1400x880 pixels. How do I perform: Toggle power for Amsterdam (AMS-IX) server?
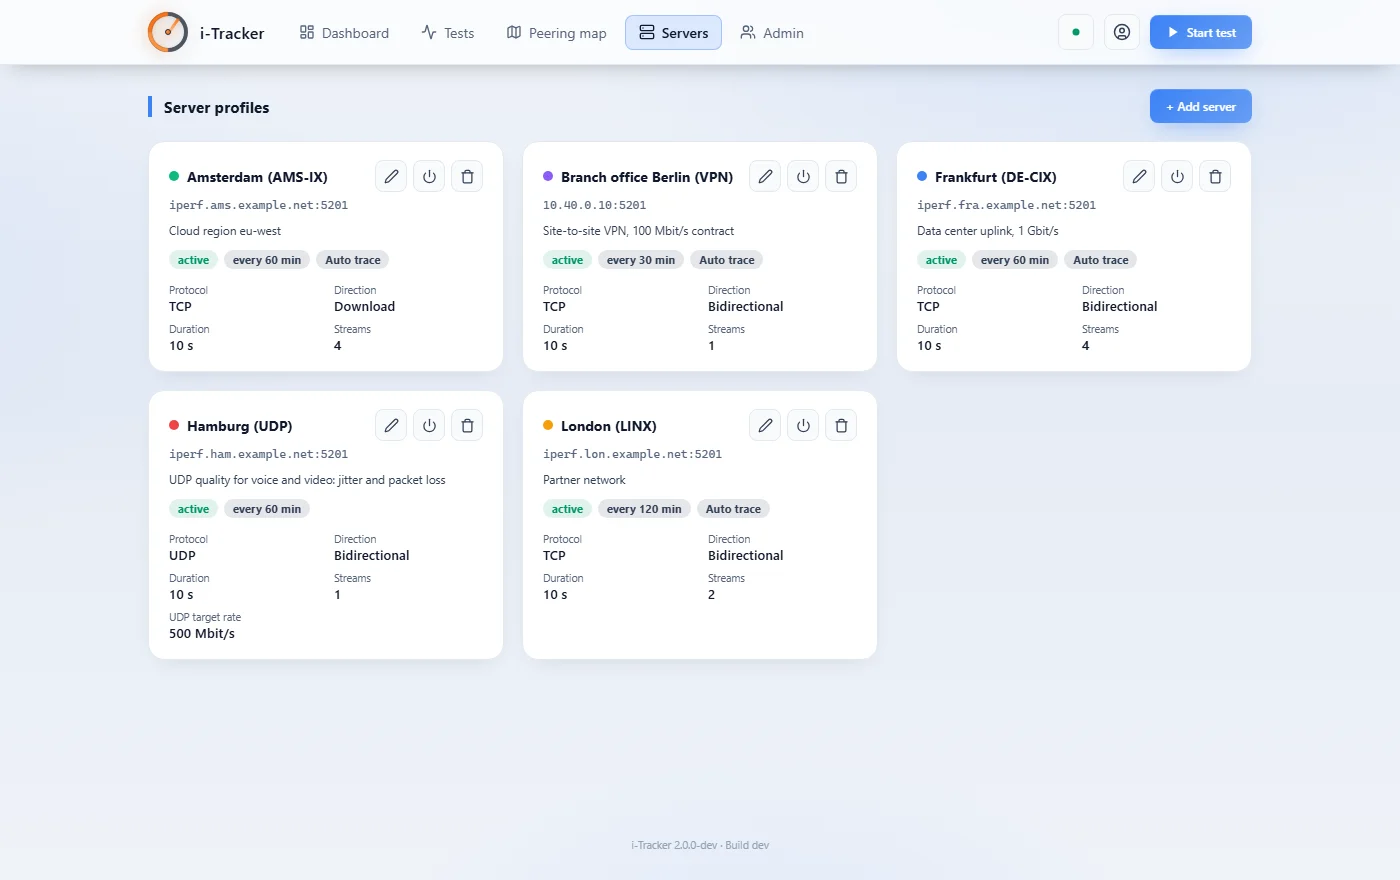429,176
